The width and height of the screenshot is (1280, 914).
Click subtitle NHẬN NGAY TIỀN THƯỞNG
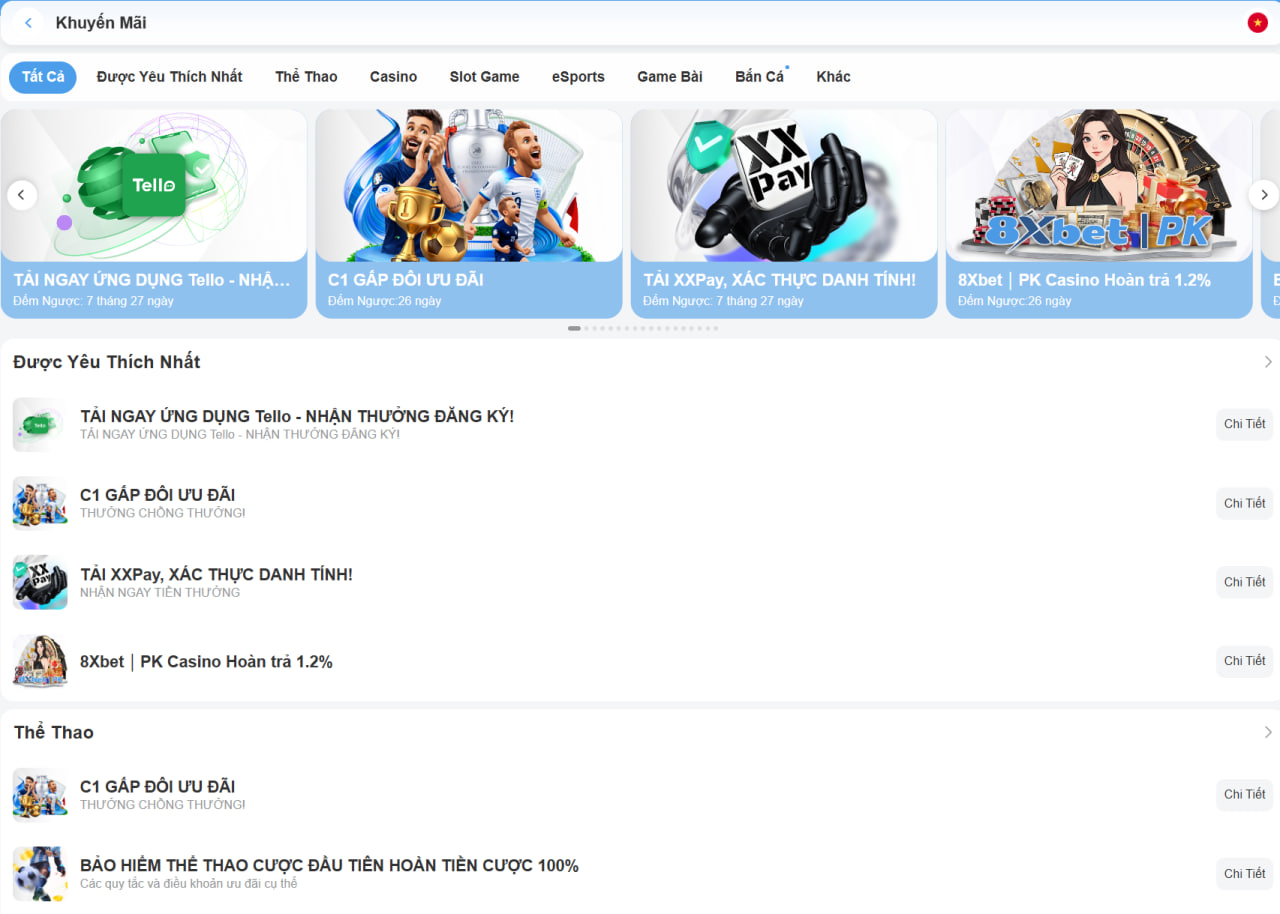coord(160,593)
